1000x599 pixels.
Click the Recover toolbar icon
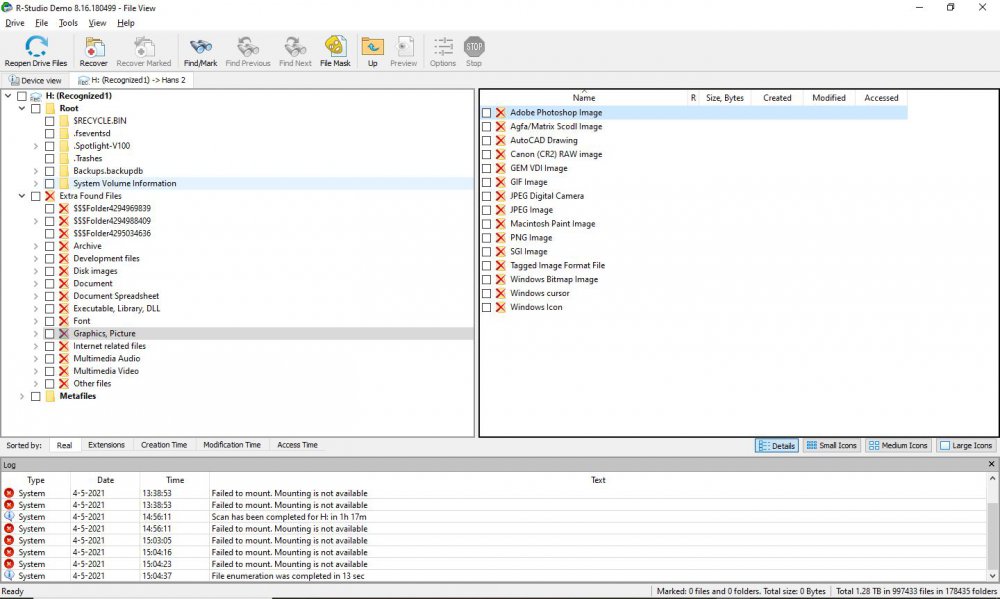pyautogui.click(x=94, y=47)
